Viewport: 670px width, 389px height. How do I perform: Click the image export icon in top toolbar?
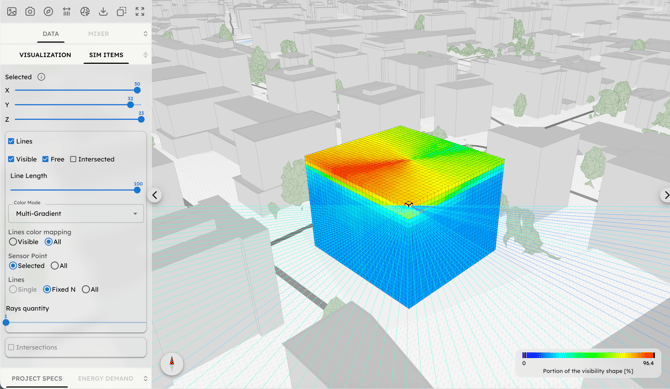[x=12, y=12]
